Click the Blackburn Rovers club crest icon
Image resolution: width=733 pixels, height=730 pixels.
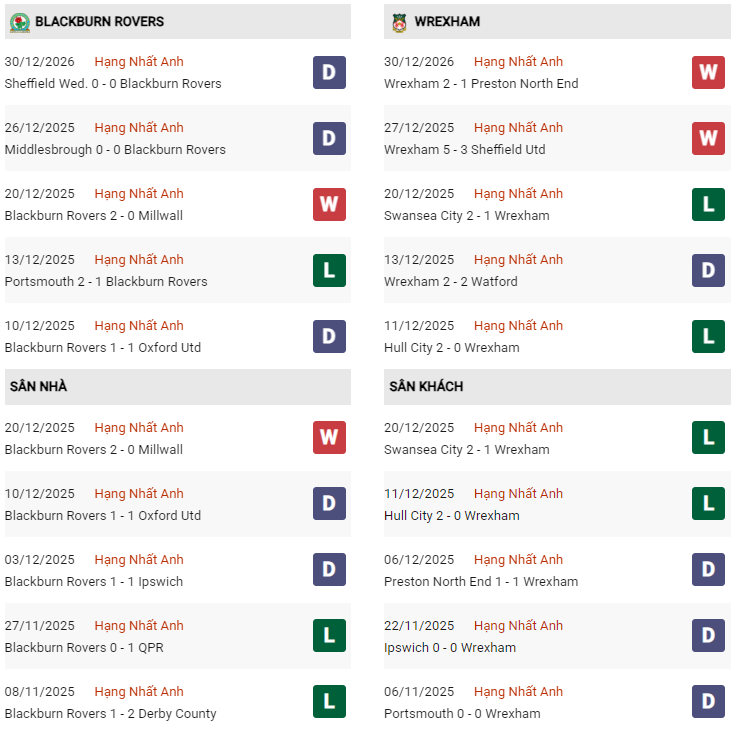pyautogui.click(x=20, y=21)
